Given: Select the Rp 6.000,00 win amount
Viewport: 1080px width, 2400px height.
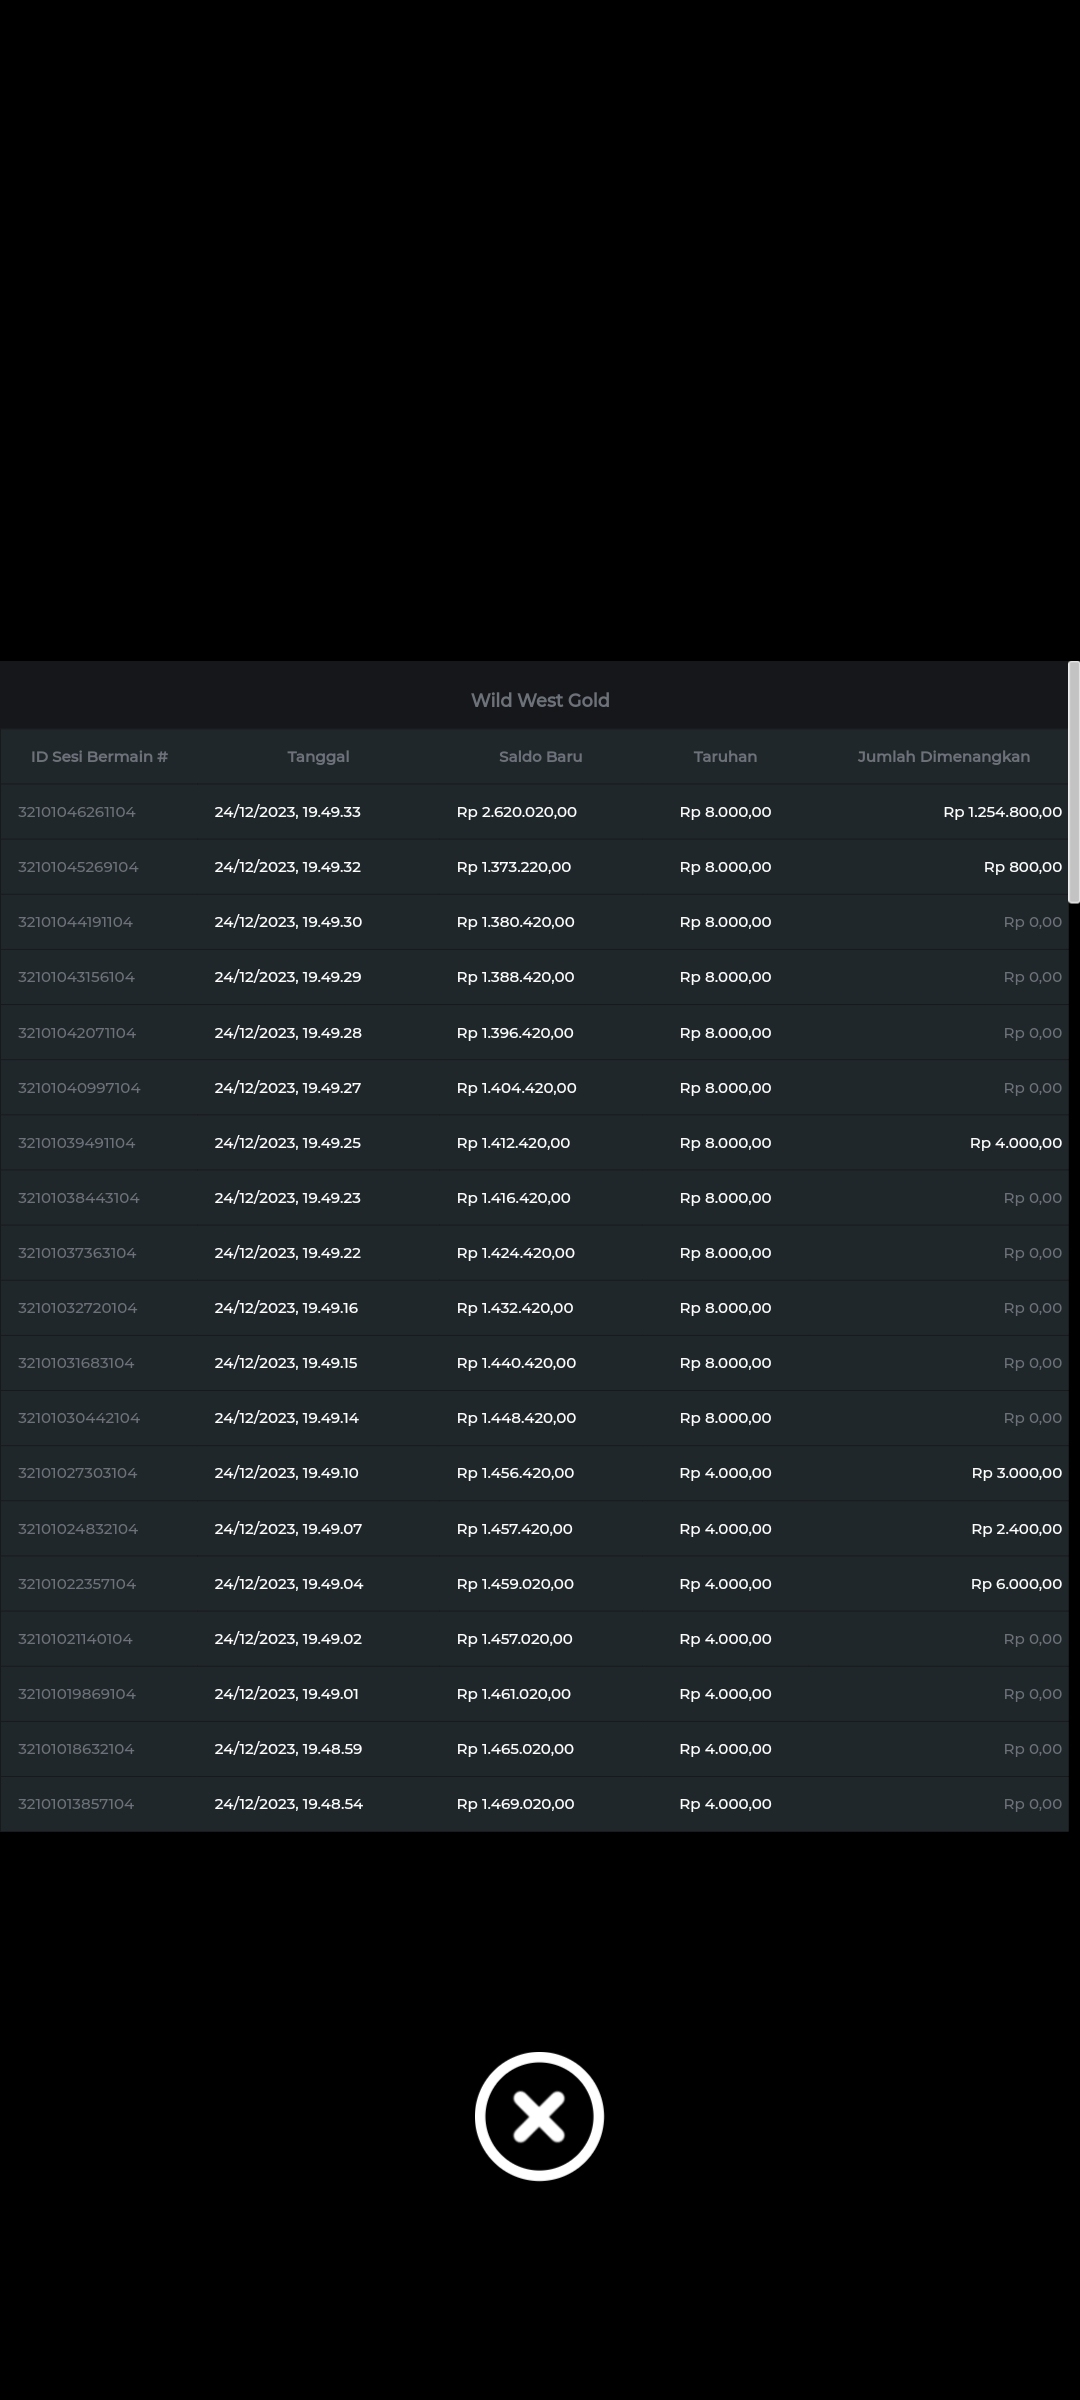Looking at the screenshot, I should [1016, 1584].
